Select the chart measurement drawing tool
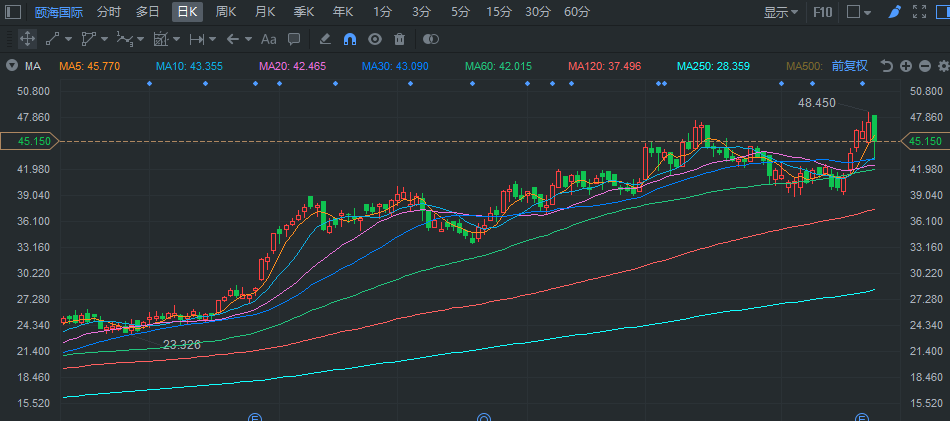Image resolution: width=950 pixels, height=421 pixels. click(161, 39)
